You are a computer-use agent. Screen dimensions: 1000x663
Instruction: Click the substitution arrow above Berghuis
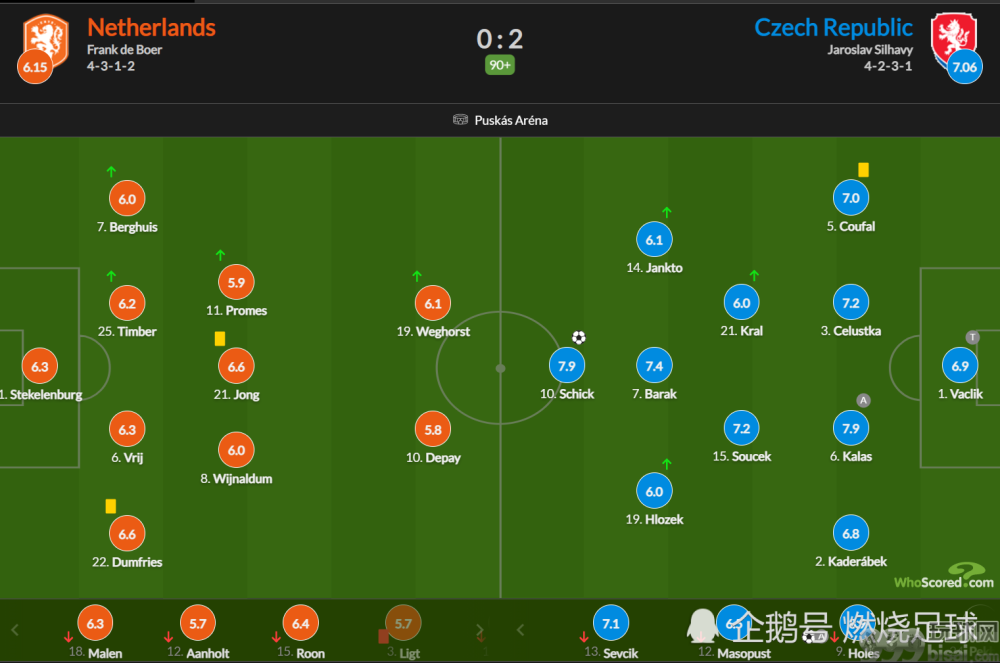111,171
